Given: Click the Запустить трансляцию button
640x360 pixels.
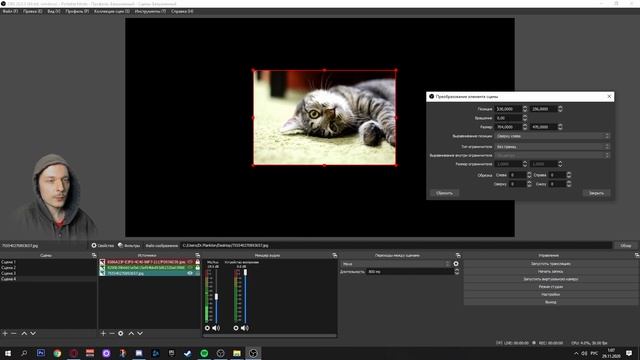Looking at the screenshot, I should point(551,264).
